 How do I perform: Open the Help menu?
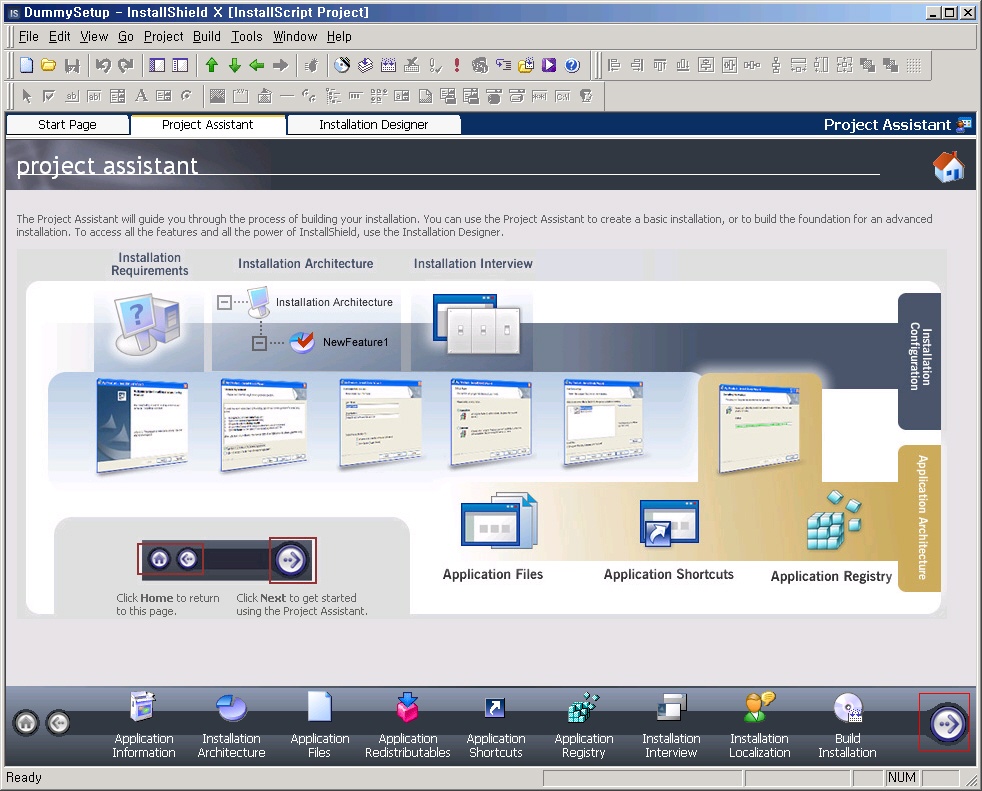pyautogui.click(x=339, y=36)
